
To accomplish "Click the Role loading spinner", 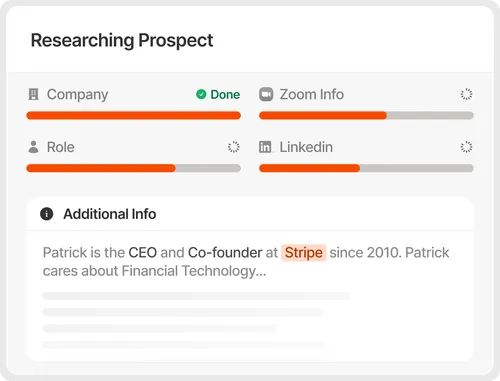I will (234, 147).
